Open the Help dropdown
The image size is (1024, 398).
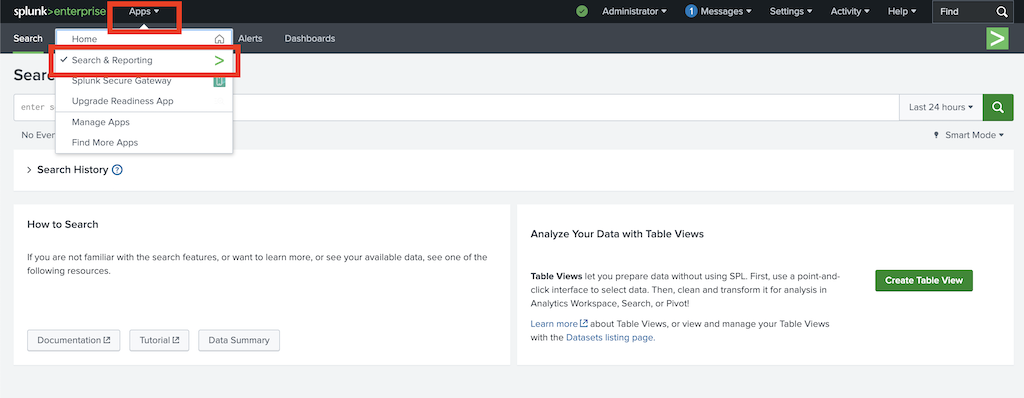(902, 11)
